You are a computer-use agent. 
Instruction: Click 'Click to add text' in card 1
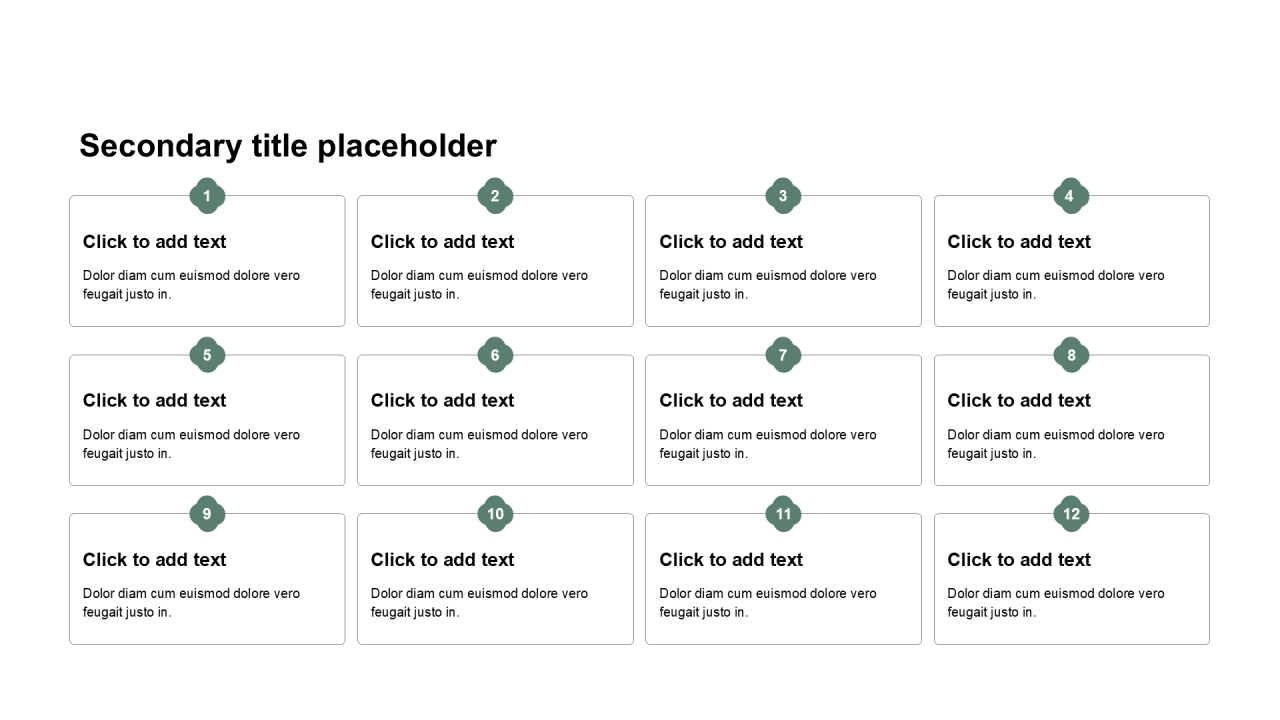click(x=155, y=242)
